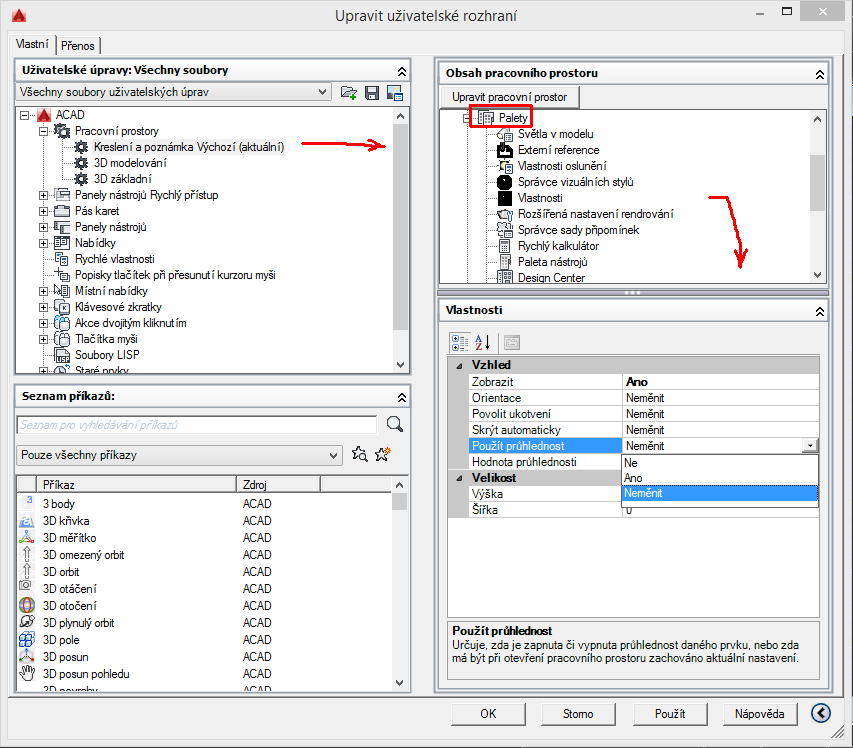Switch to the Přenos tab
Viewport: 853px width, 748px height.
pyautogui.click(x=77, y=45)
